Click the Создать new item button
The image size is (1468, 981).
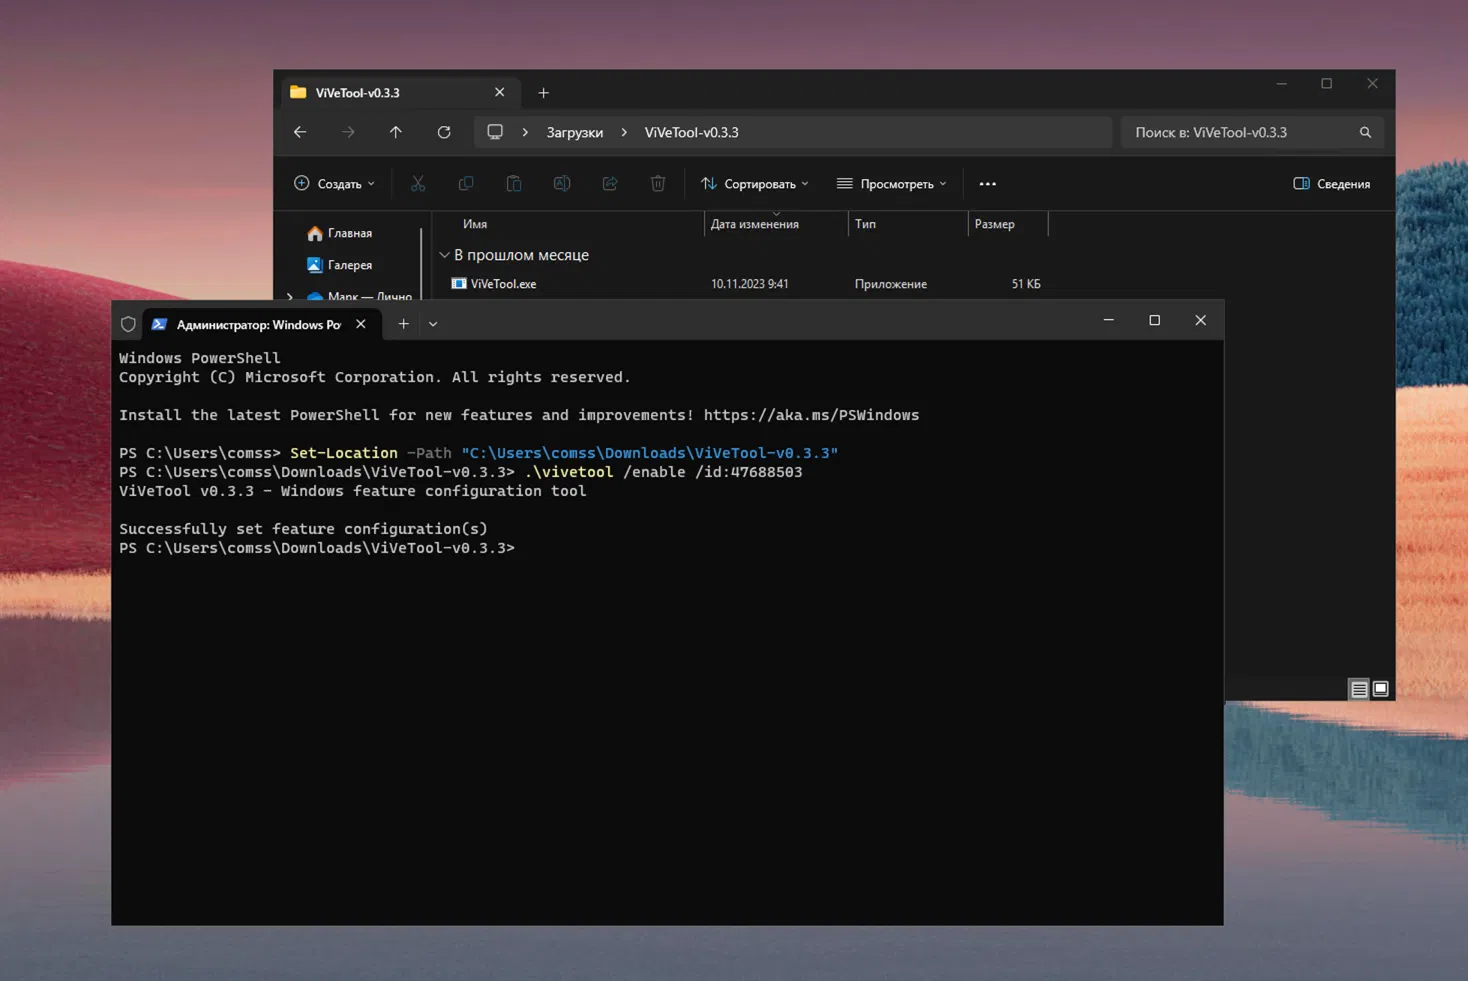tap(335, 184)
